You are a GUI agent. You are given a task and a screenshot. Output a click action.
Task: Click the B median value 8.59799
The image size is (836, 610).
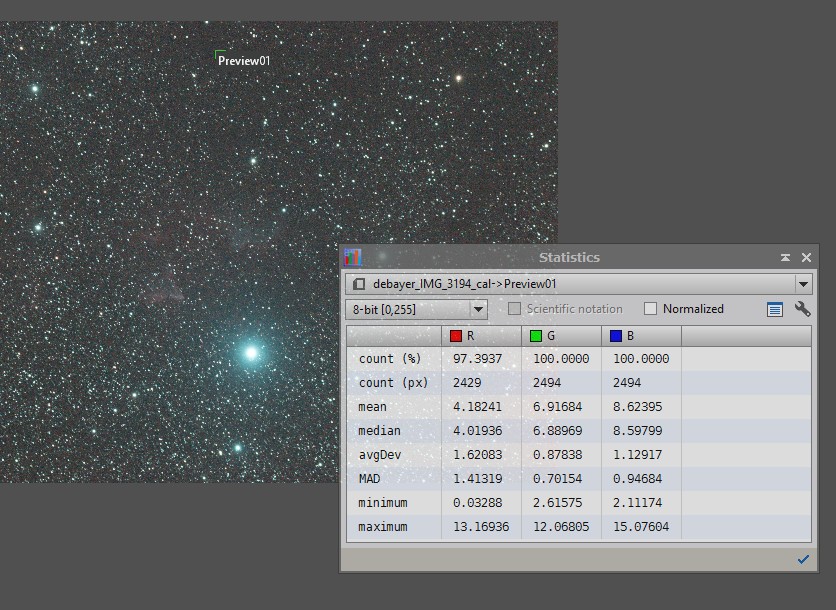click(637, 431)
